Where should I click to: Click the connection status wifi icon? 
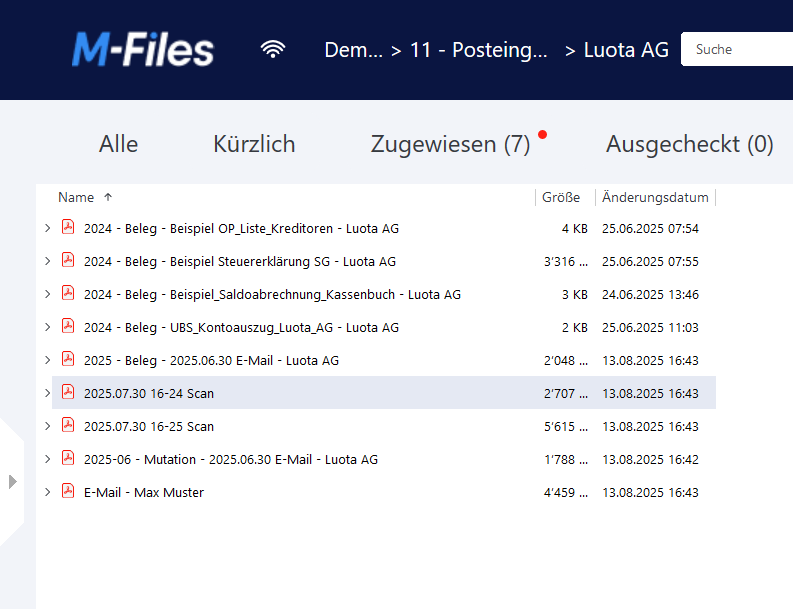[x=272, y=49]
